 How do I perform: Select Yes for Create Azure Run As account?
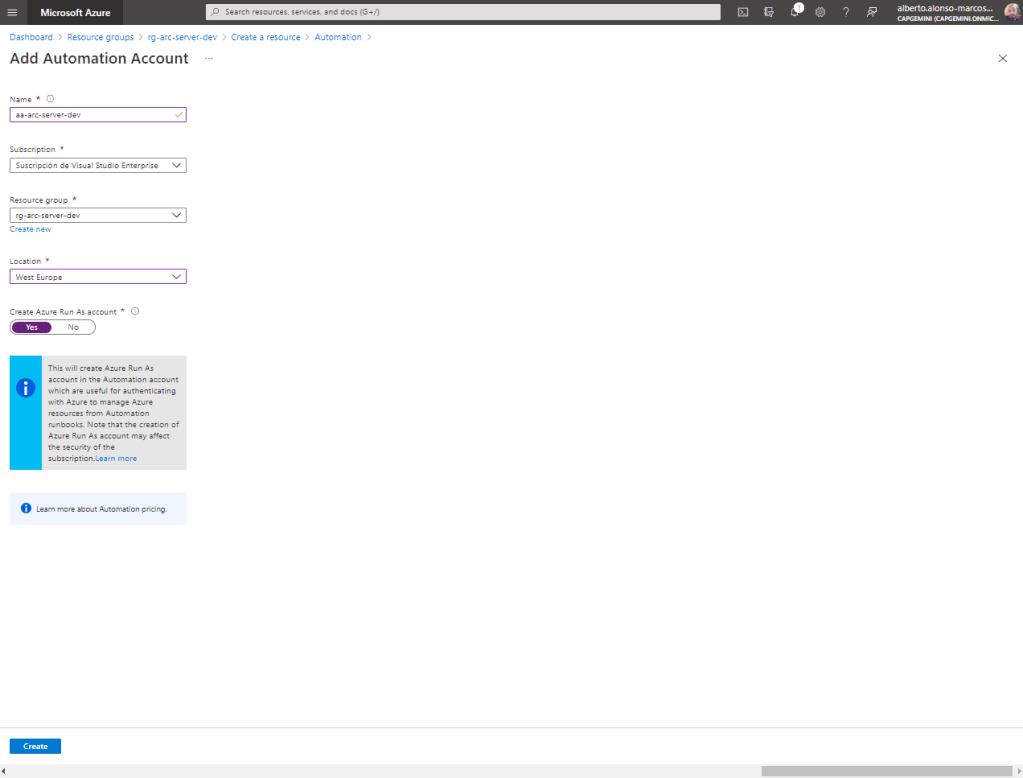(x=31, y=327)
